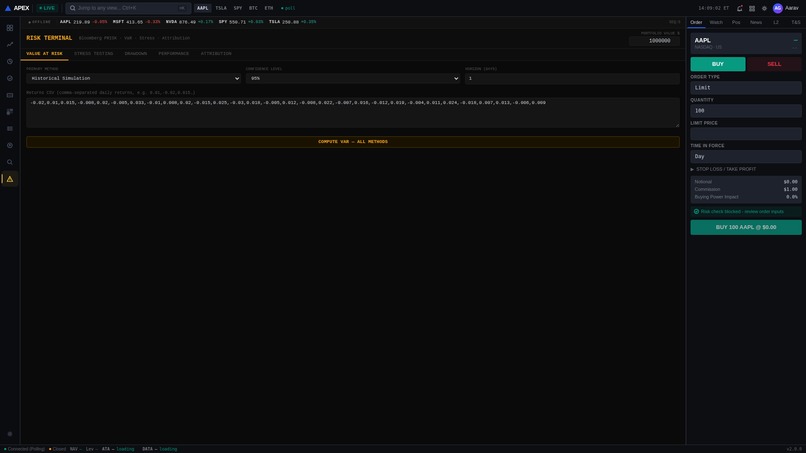Open settings gear icon in top bar
The image size is (806, 453).
[764, 8]
